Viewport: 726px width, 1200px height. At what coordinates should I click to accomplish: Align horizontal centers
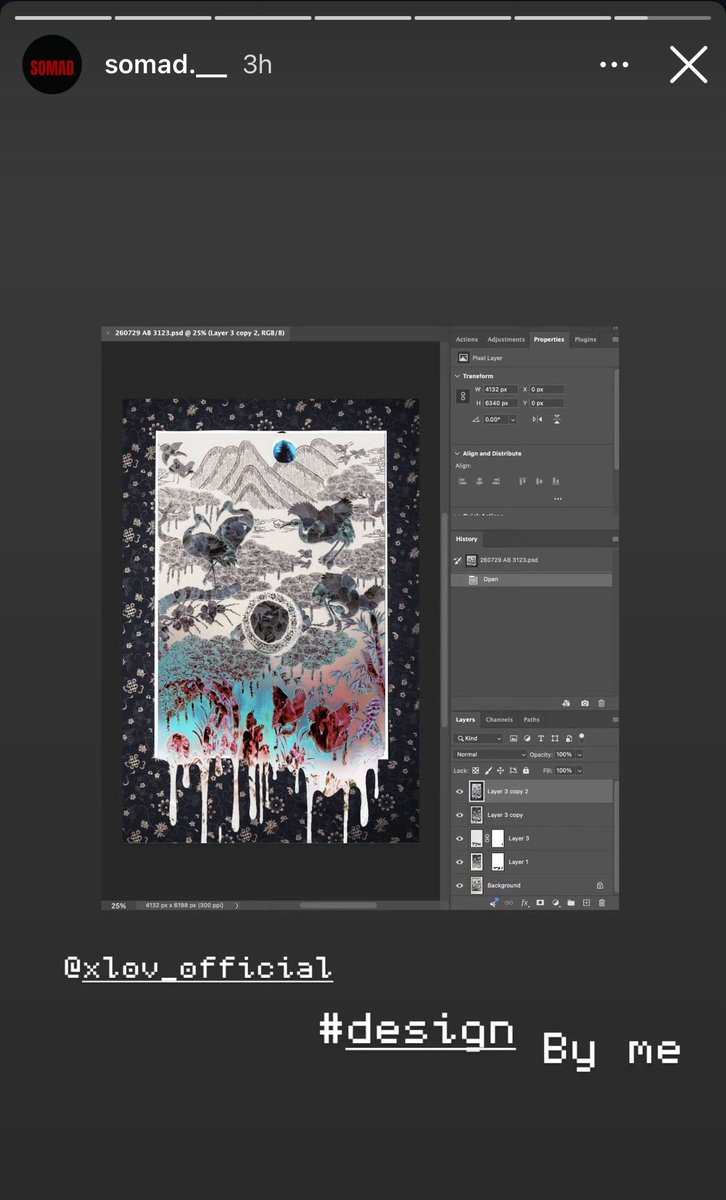[x=479, y=481]
